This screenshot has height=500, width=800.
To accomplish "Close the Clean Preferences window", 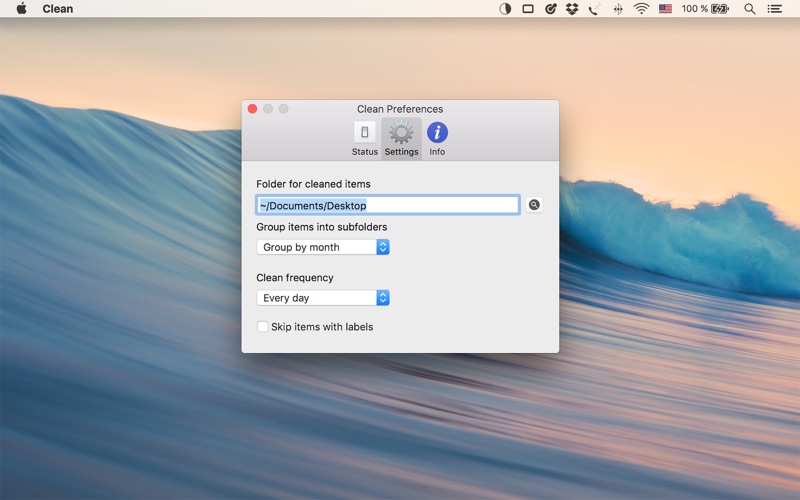I will [253, 109].
